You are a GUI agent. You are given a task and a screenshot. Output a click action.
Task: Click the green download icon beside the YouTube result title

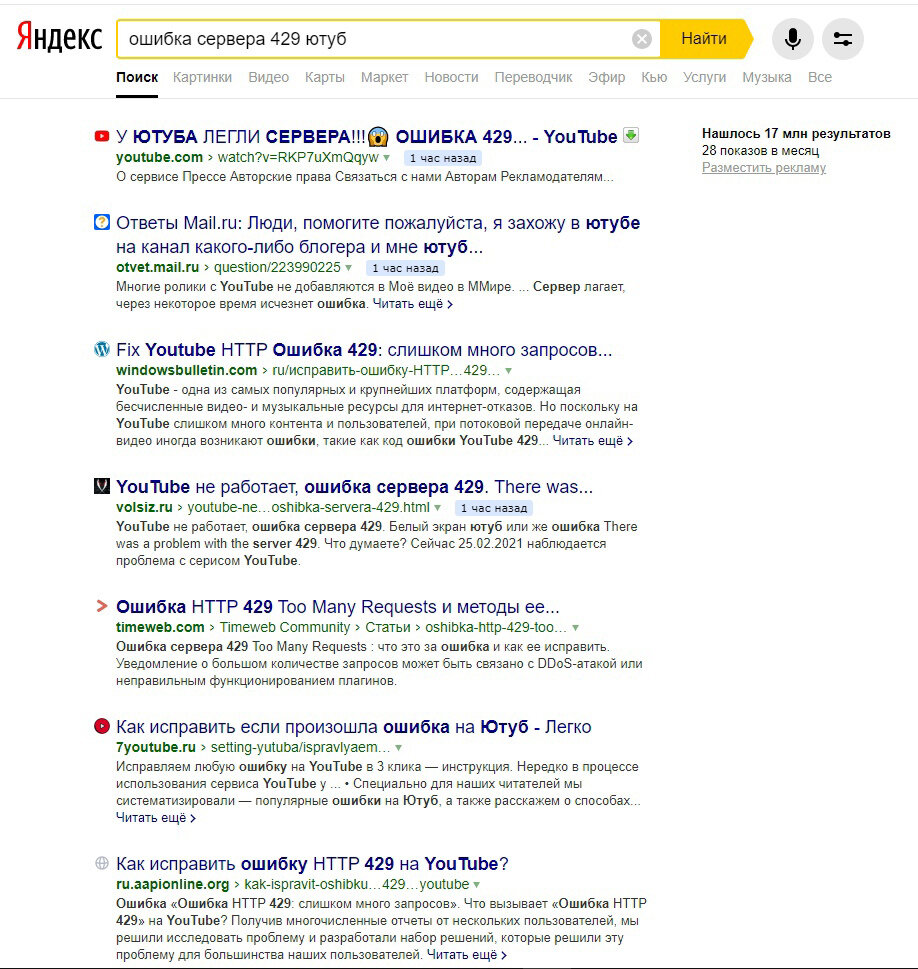tap(631, 135)
